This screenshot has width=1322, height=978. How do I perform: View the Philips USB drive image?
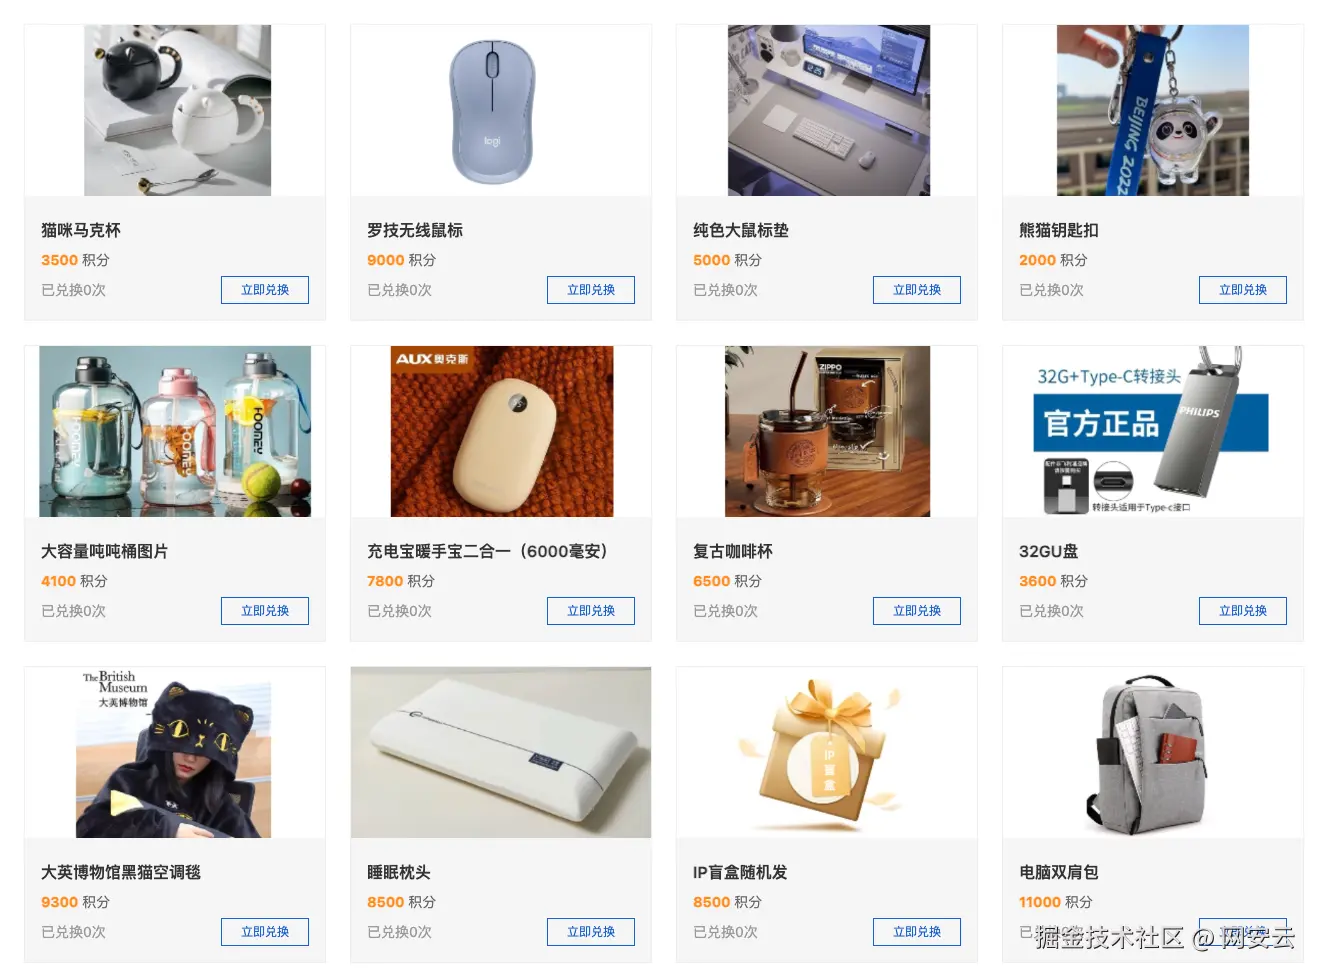(1153, 431)
